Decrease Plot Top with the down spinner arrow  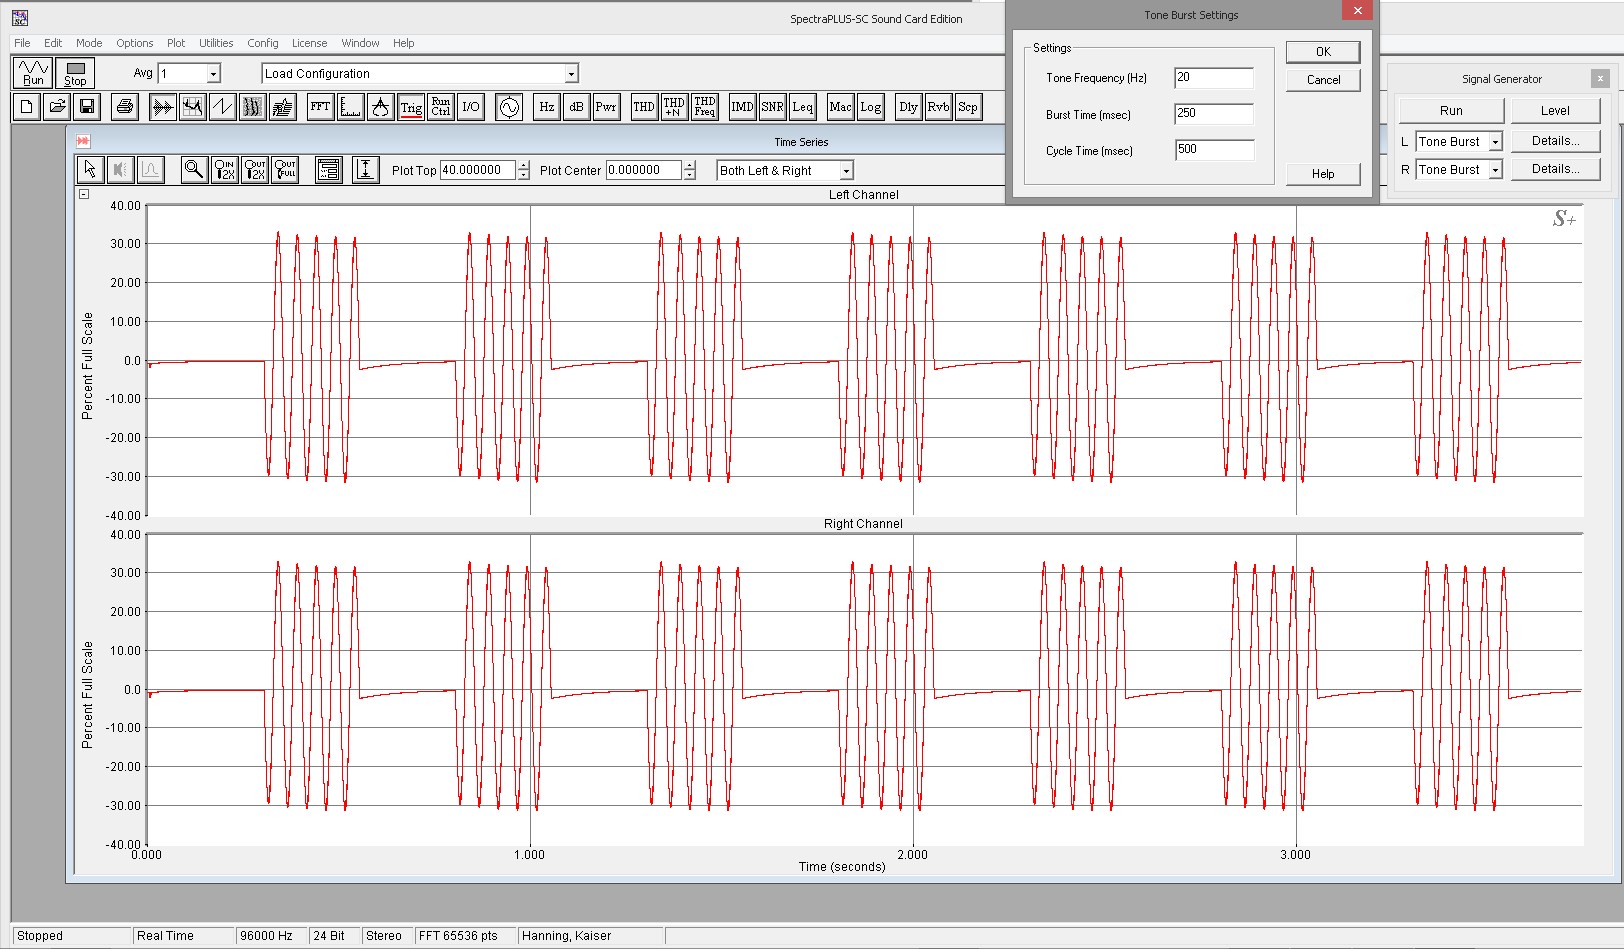pyautogui.click(x=523, y=175)
